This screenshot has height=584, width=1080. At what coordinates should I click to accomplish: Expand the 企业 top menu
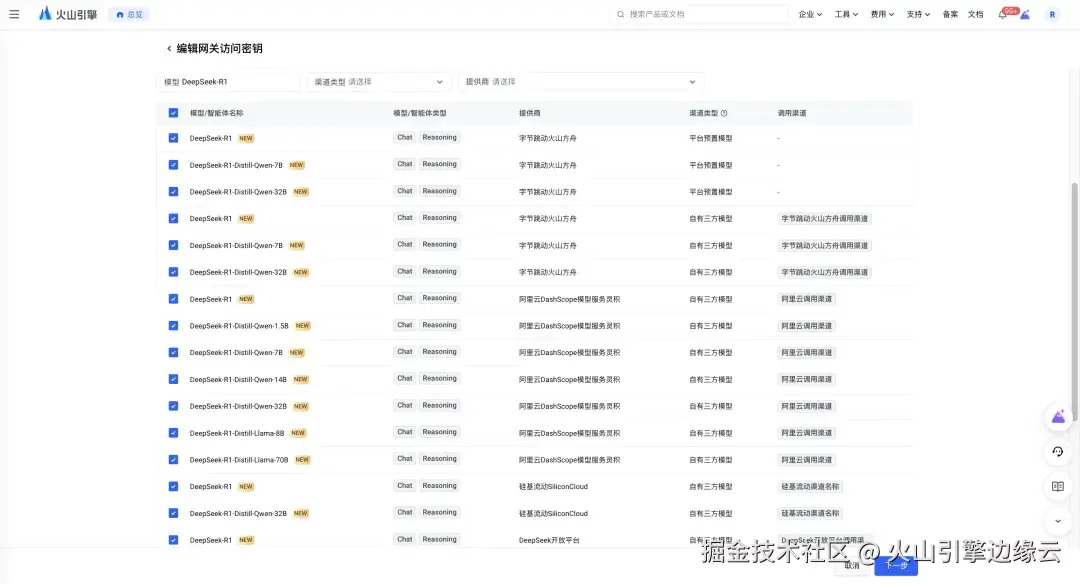click(x=810, y=14)
